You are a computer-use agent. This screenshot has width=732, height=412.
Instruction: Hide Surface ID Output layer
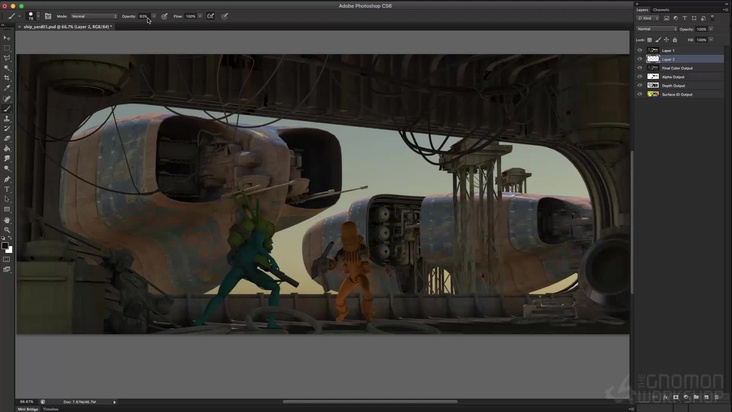640,94
